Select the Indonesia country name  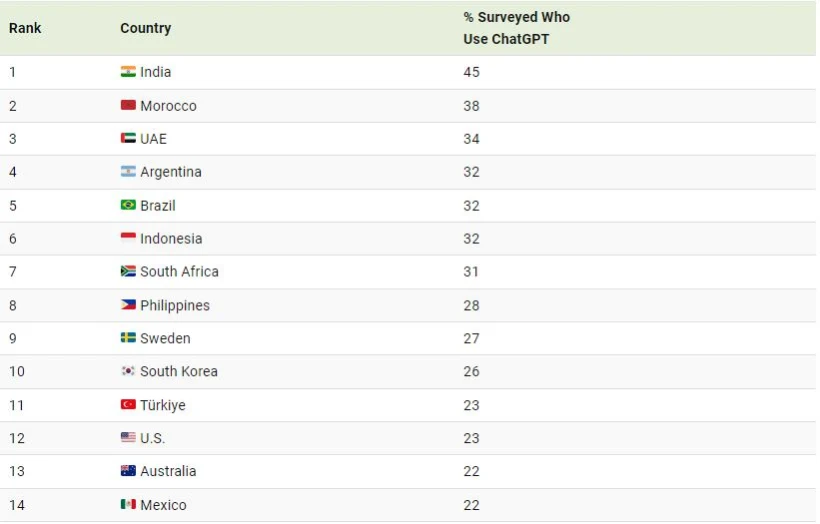pos(171,238)
